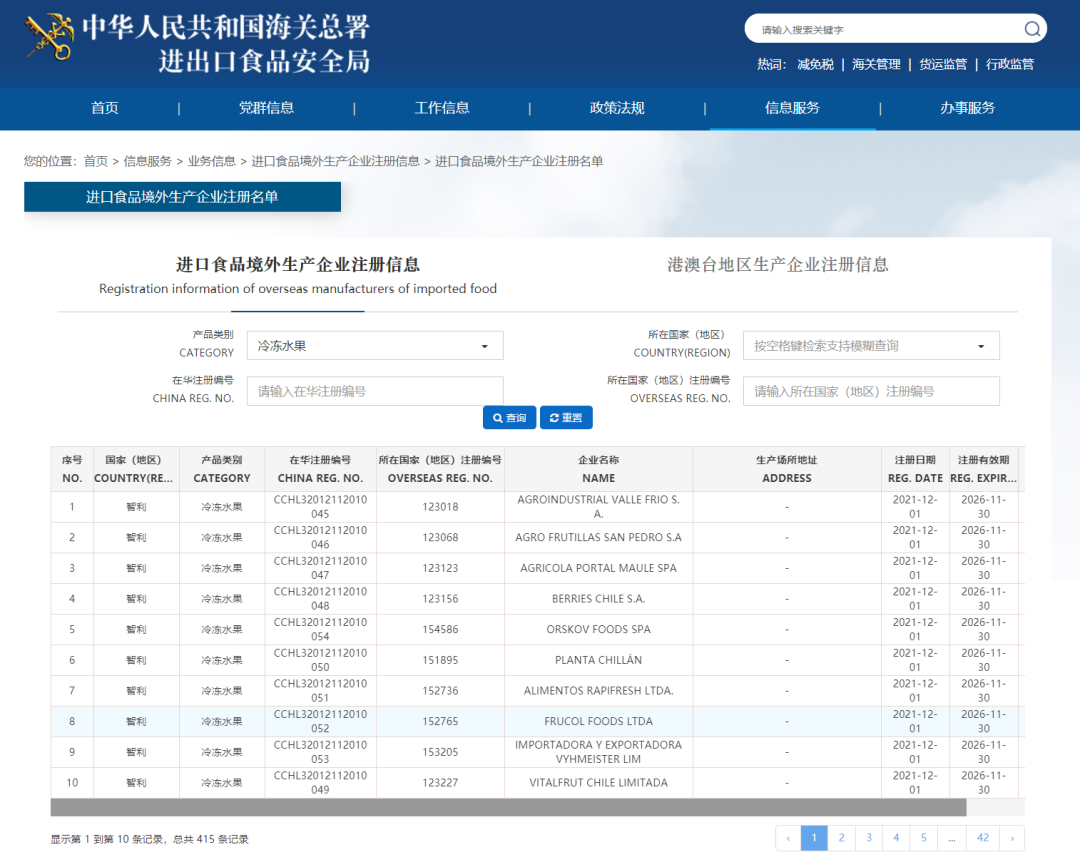The width and height of the screenshot is (1080, 857).
Task: Click the customs emblem logo at top left
Action: (x=48, y=36)
